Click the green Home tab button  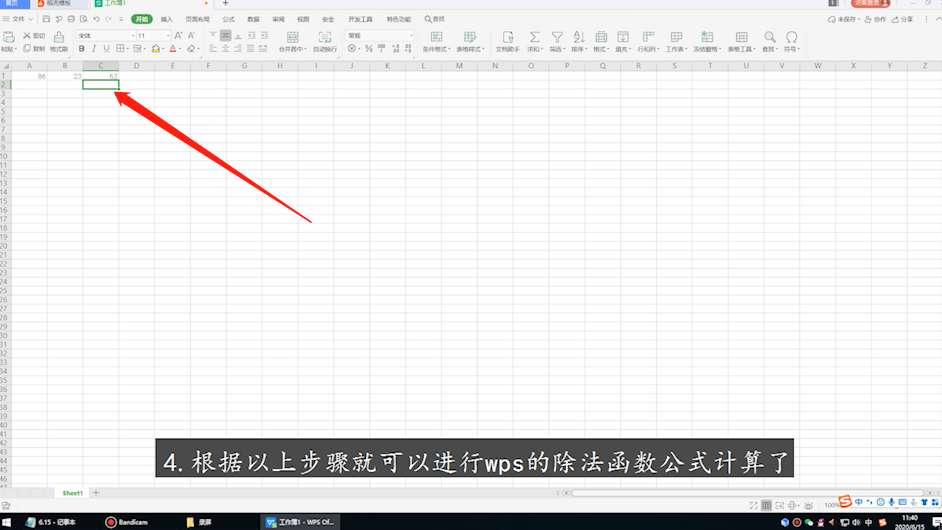click(142, 19)
